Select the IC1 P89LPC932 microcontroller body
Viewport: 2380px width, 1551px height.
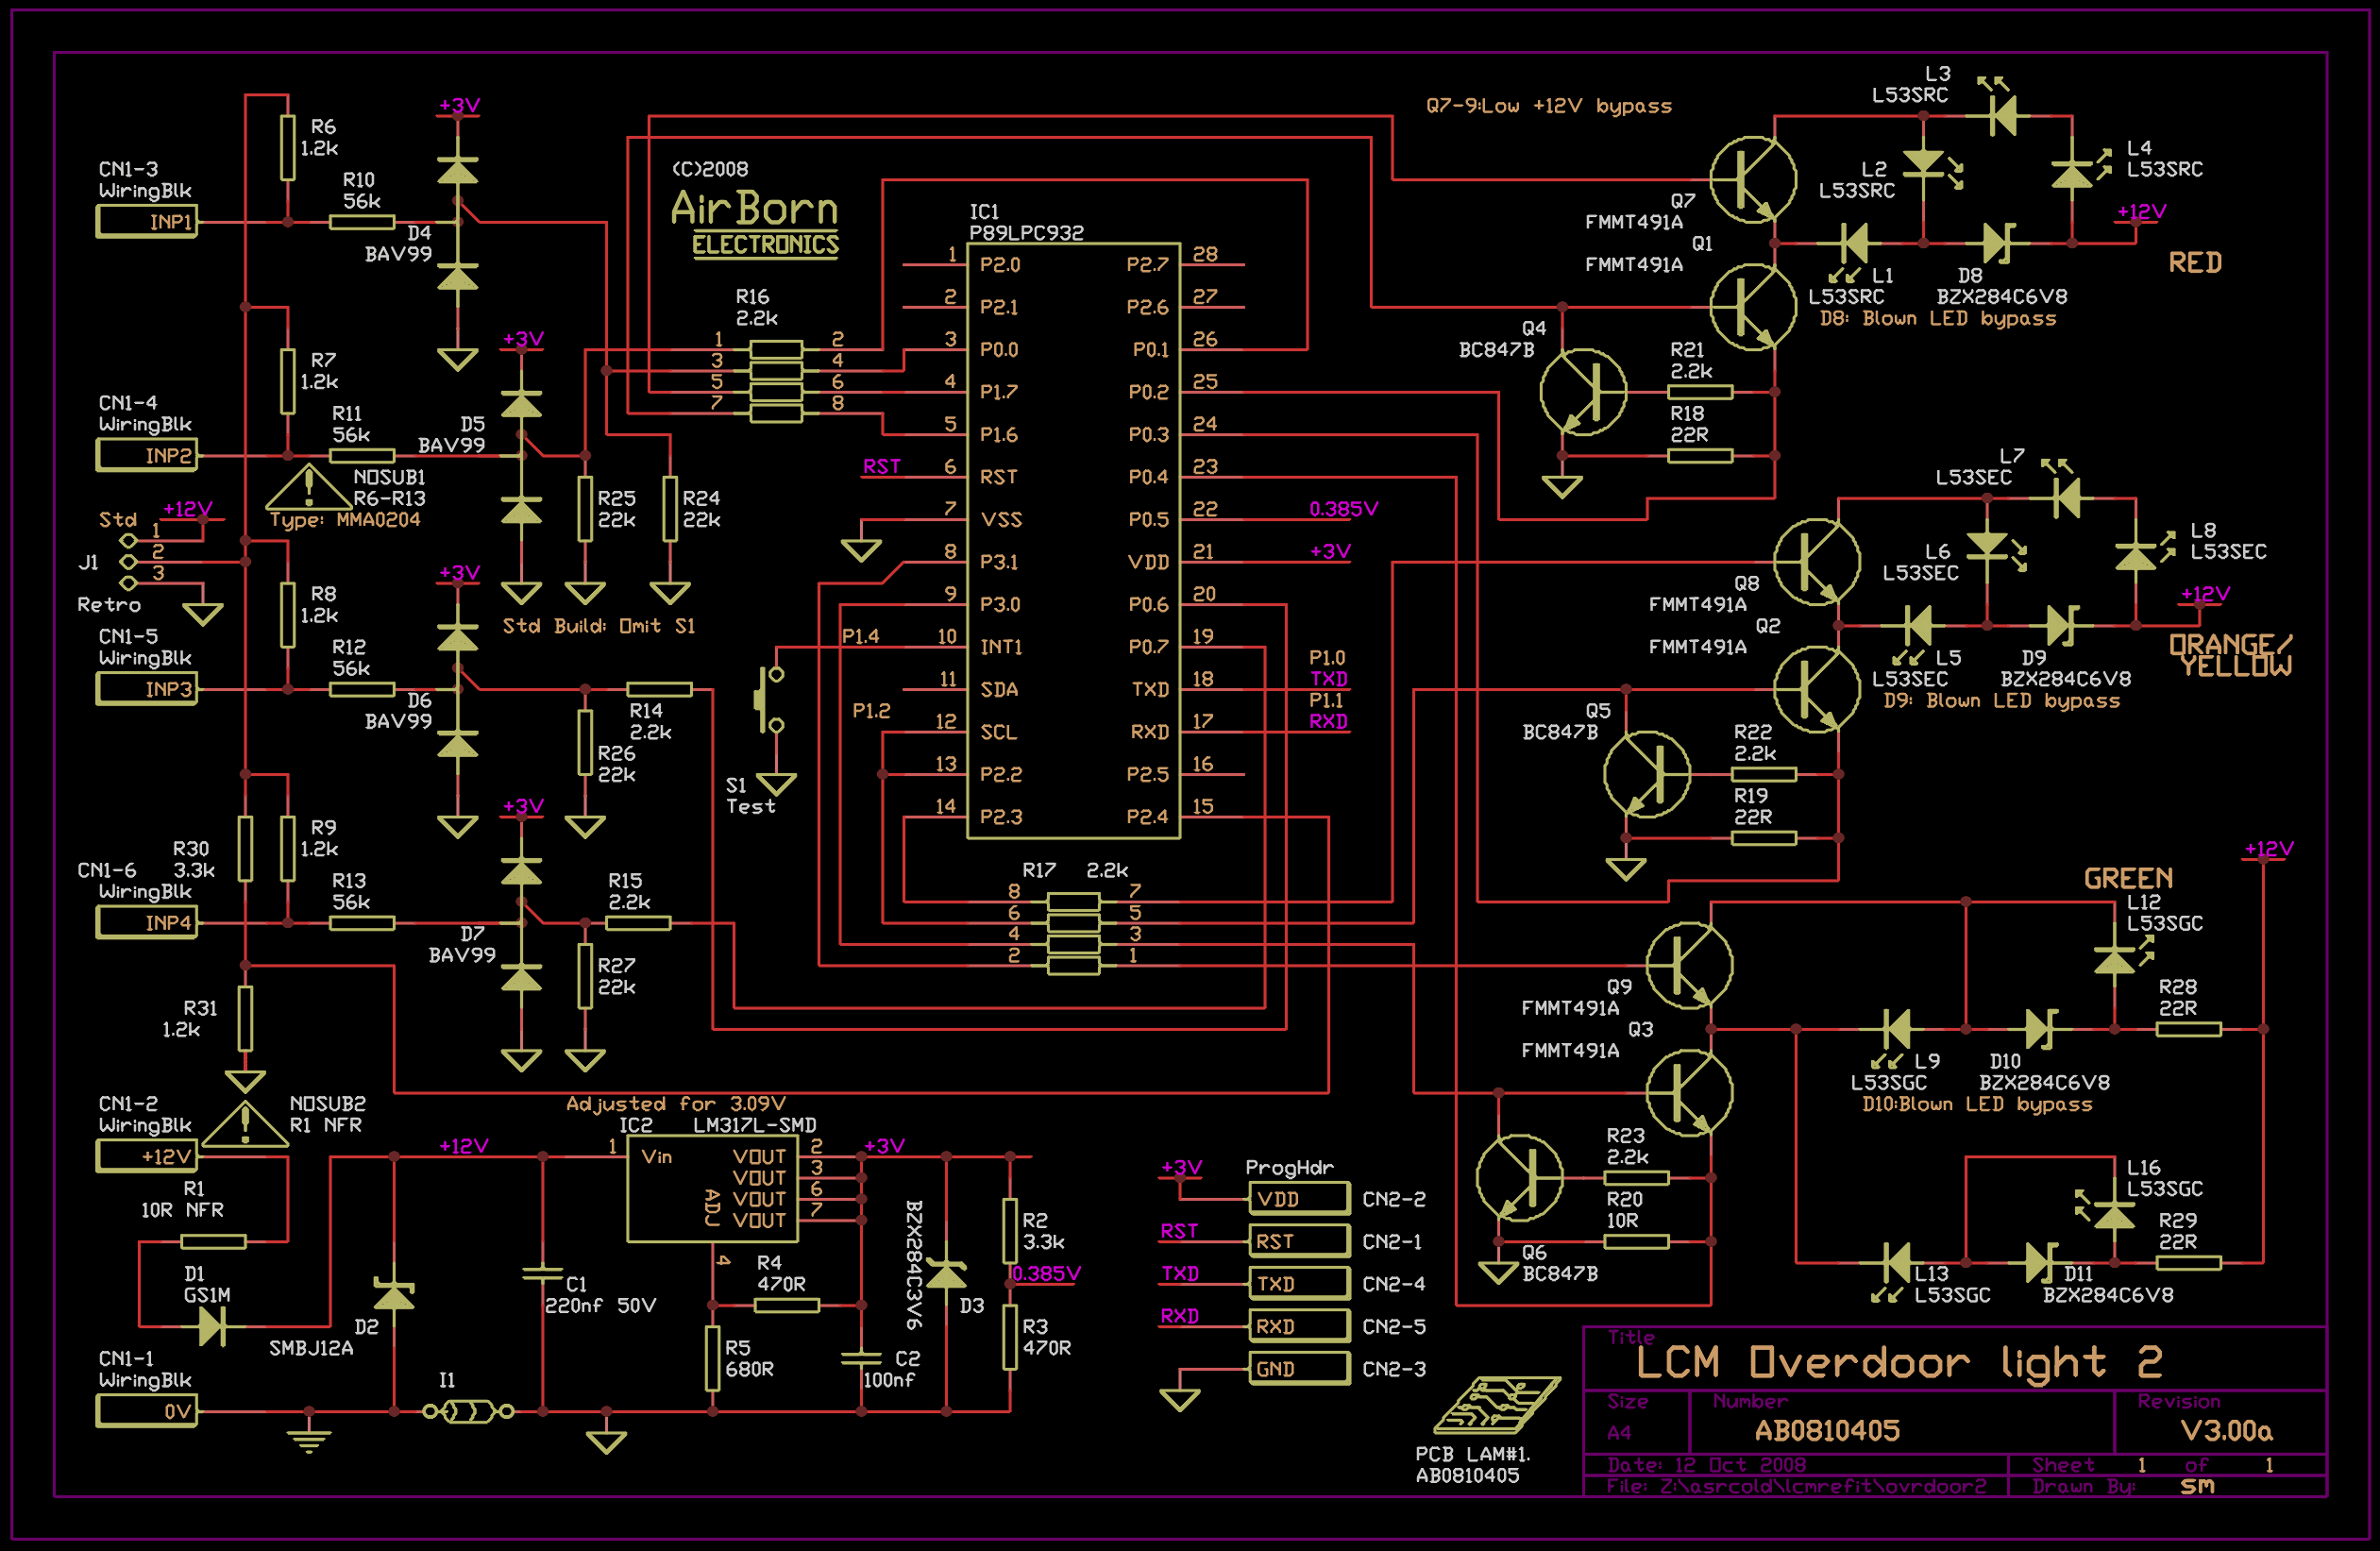(1073, 540)
